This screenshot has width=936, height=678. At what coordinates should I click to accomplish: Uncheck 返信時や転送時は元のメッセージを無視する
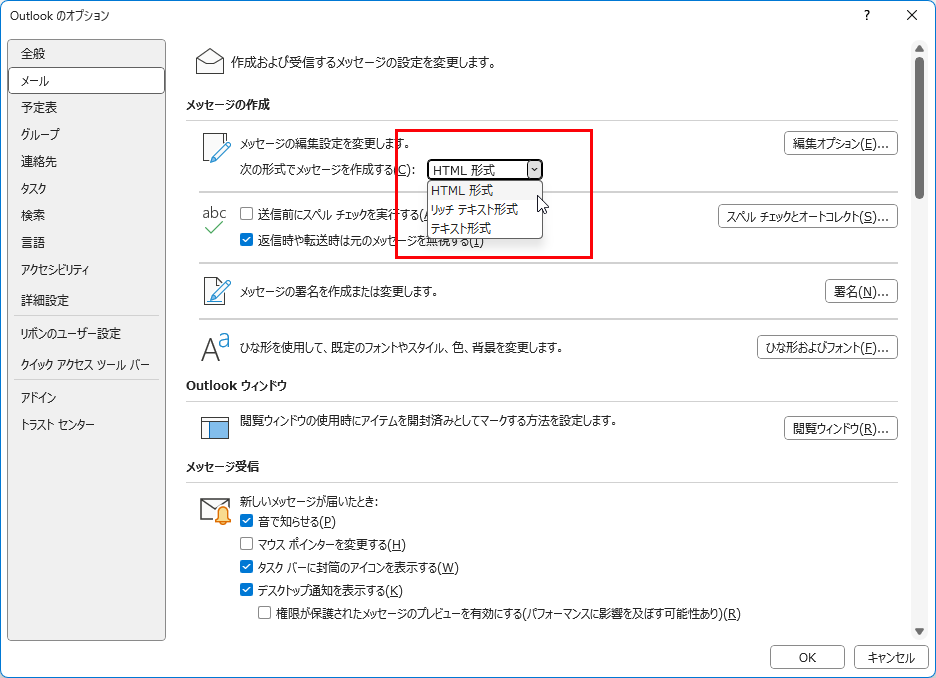246,240
